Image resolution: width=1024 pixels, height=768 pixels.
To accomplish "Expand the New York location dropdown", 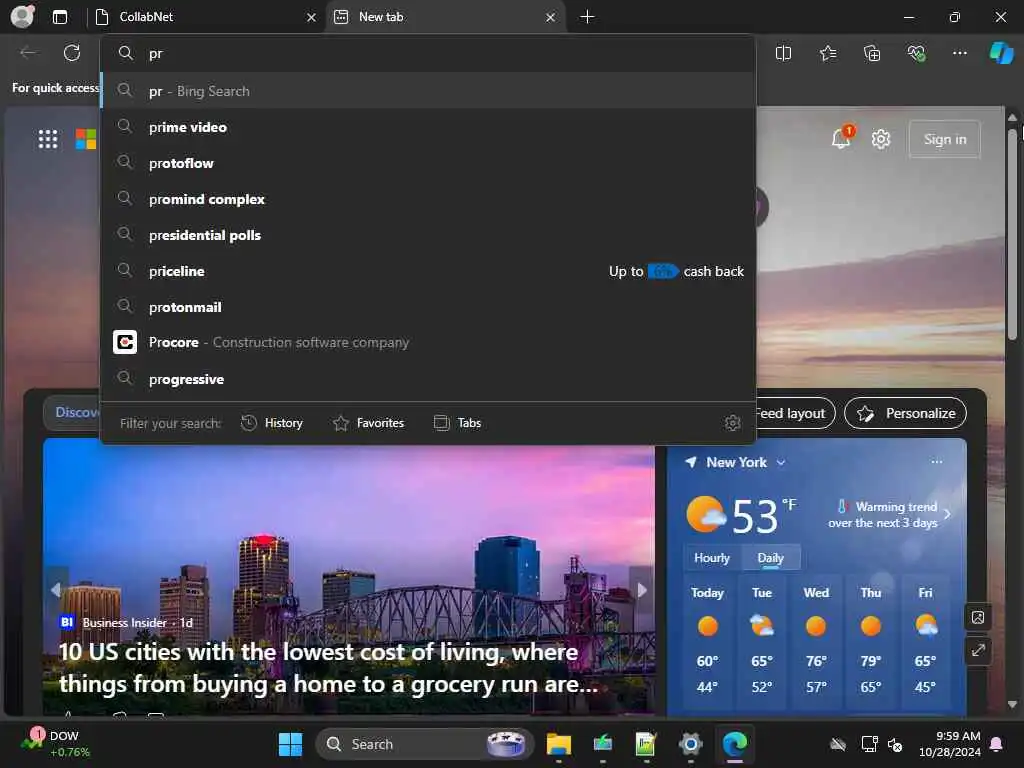I will 781,462.
